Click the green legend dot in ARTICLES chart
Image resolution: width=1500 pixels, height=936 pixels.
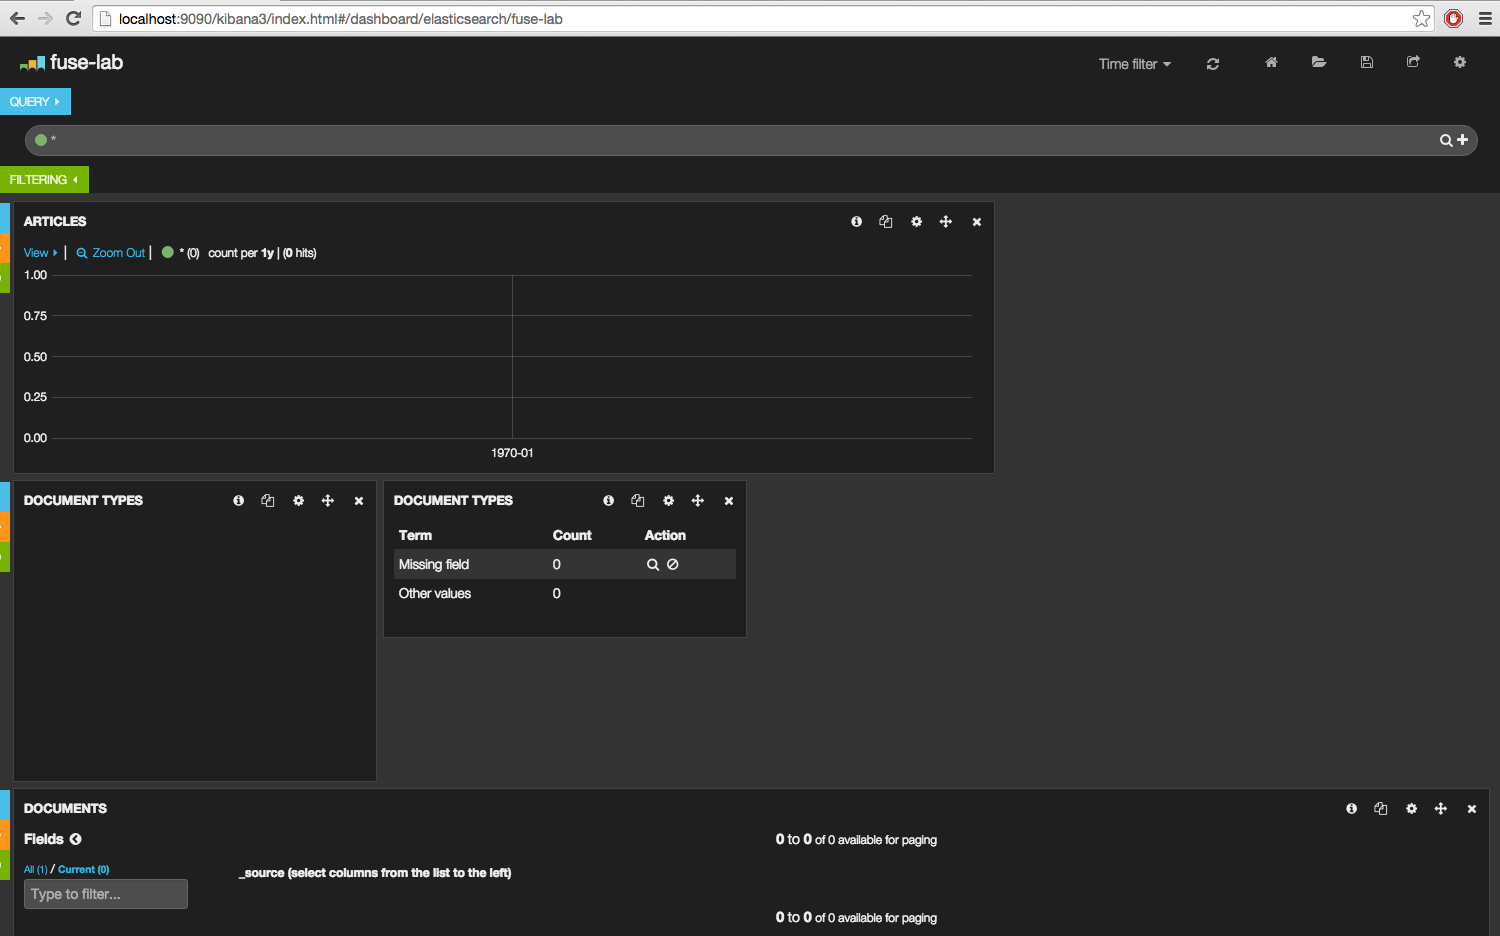pos(168,252)
